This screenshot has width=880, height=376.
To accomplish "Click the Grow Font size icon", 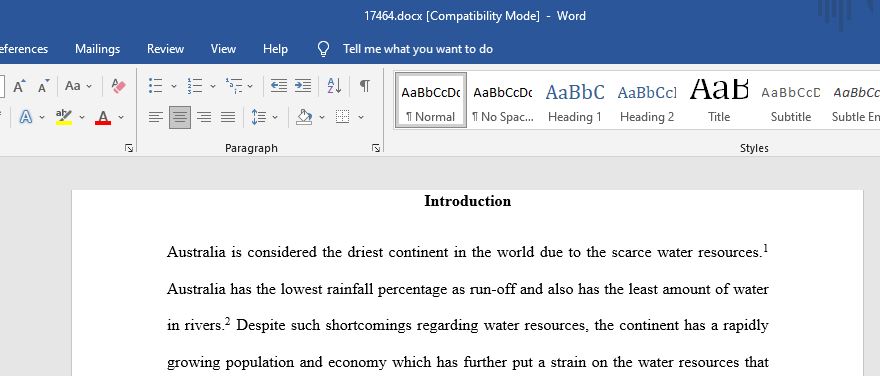I will pos(20,86).
